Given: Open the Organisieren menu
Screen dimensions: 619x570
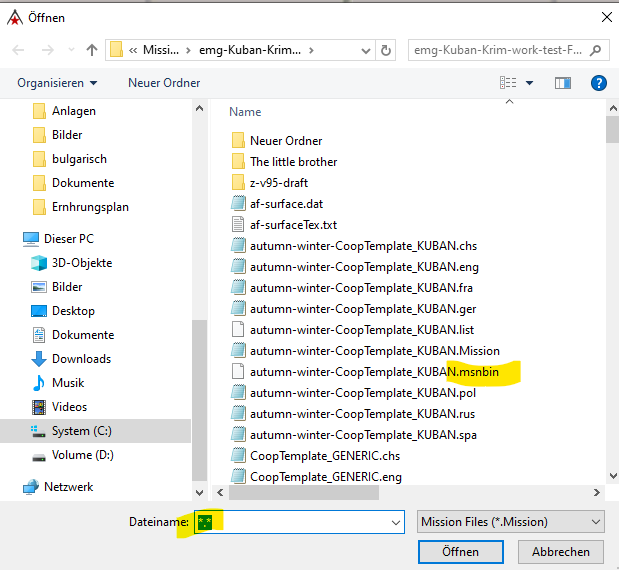Looking at the screenshot, I should pyautogui.click(x=57, y=83).
